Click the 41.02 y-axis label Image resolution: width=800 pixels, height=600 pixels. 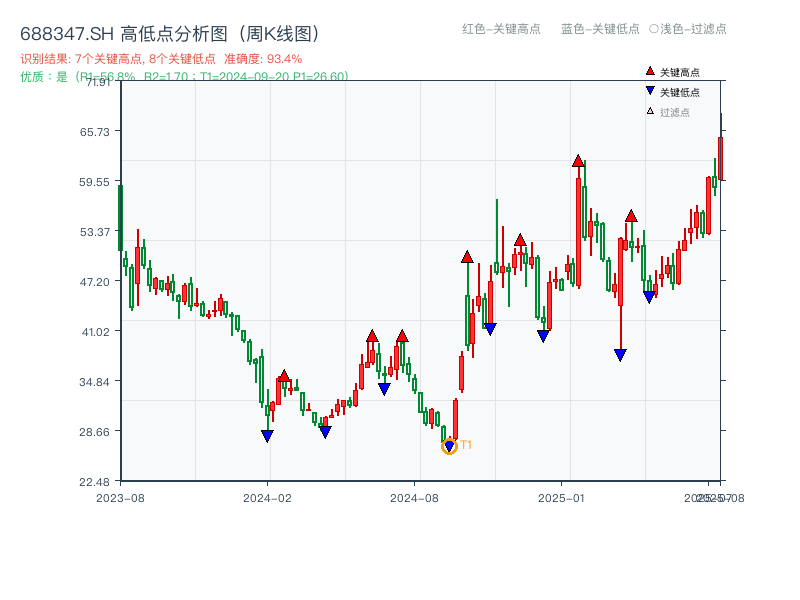[x=95, y=332]
